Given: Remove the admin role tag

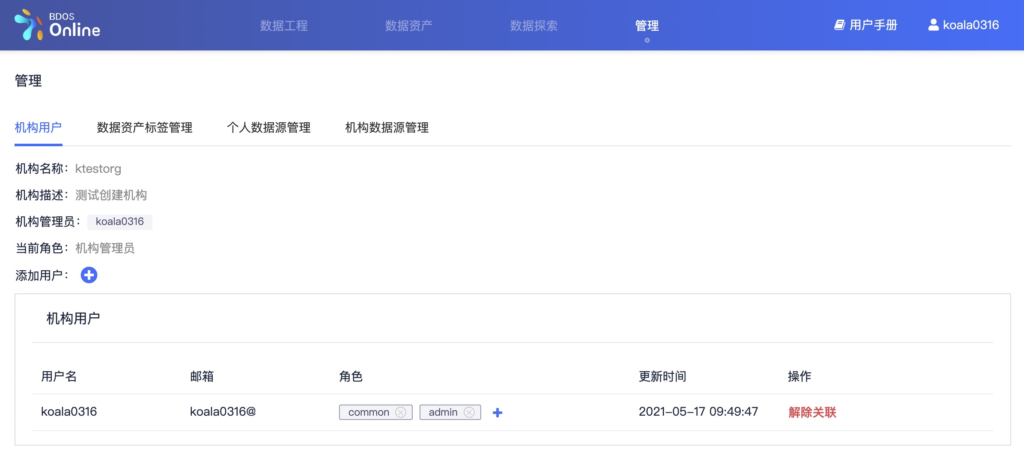Looking at the screenshot, I should [x=469, y=412].
